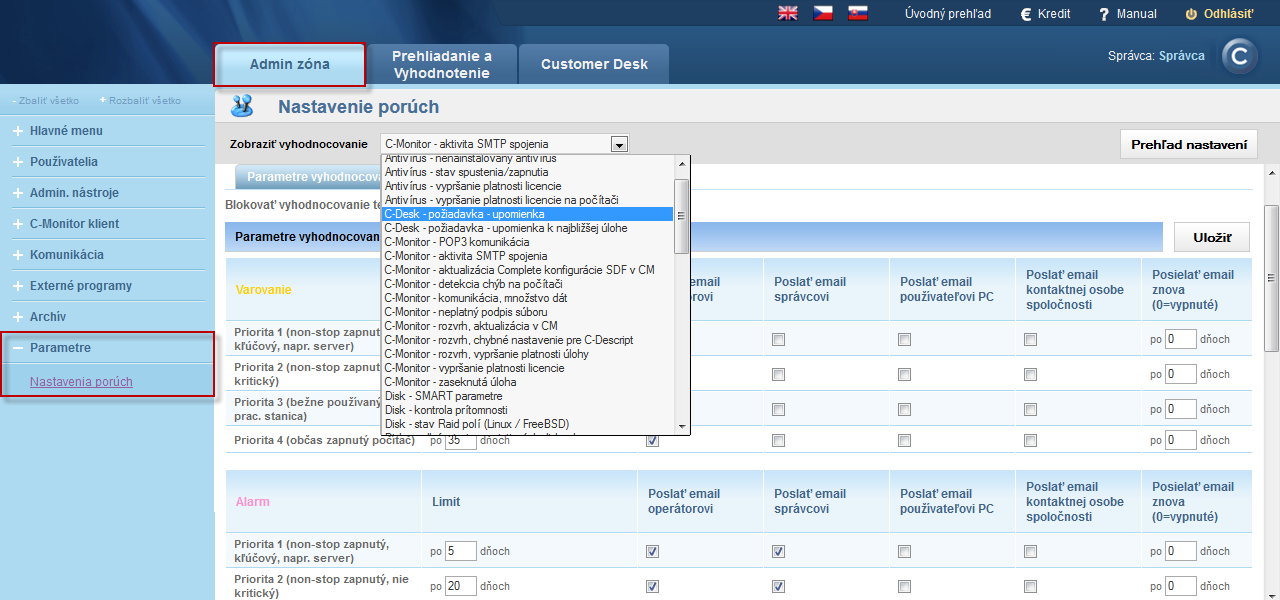Image resolution: width=1280 pixels, height=600 pixels.
Task: Tick Alarm Priorita 2 email kontaktnej osobe checkbox
Action: (1030, 587)
